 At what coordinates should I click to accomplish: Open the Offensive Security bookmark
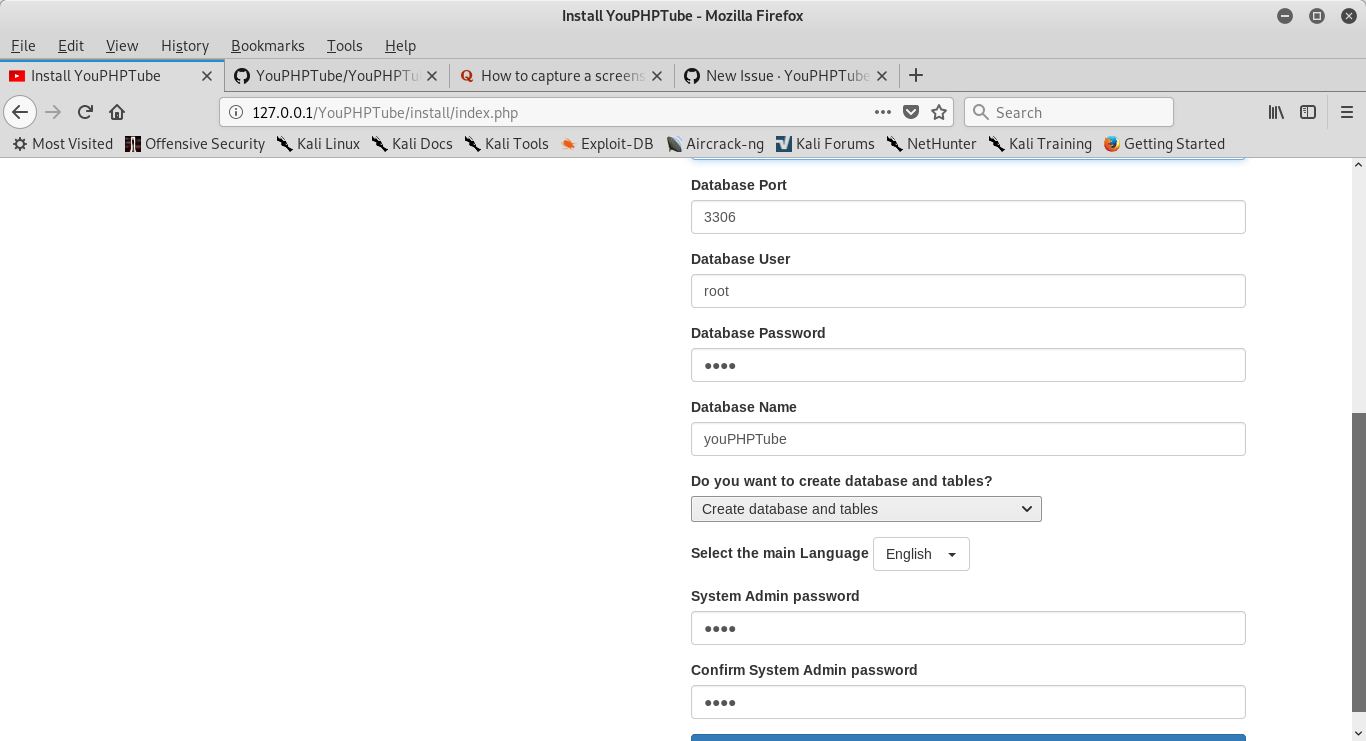[x=195, y=144]
